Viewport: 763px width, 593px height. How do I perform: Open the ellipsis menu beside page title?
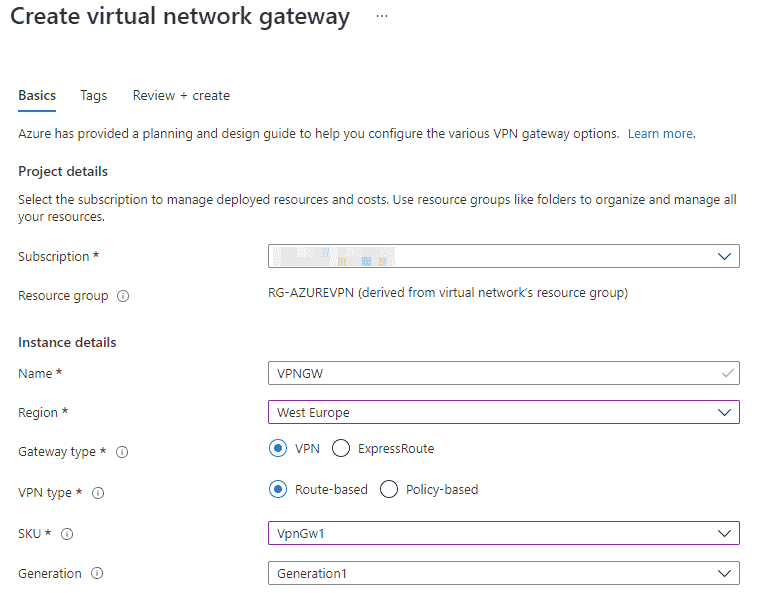pyautogui.click(x=382, y=16)
